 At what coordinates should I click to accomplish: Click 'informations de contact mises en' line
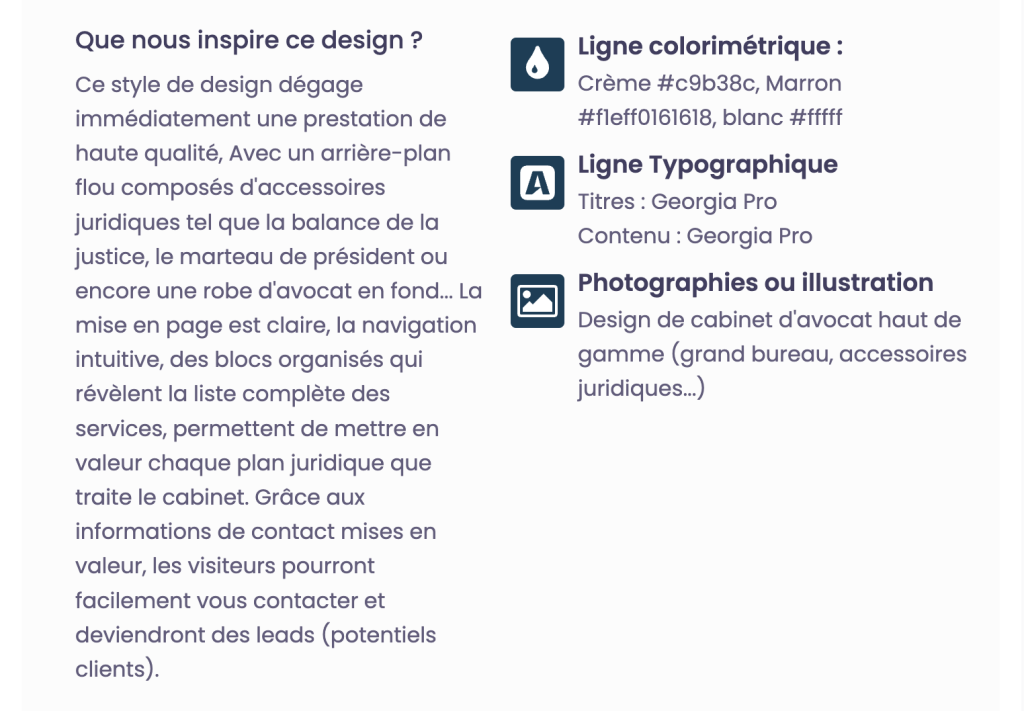point(256,531)
